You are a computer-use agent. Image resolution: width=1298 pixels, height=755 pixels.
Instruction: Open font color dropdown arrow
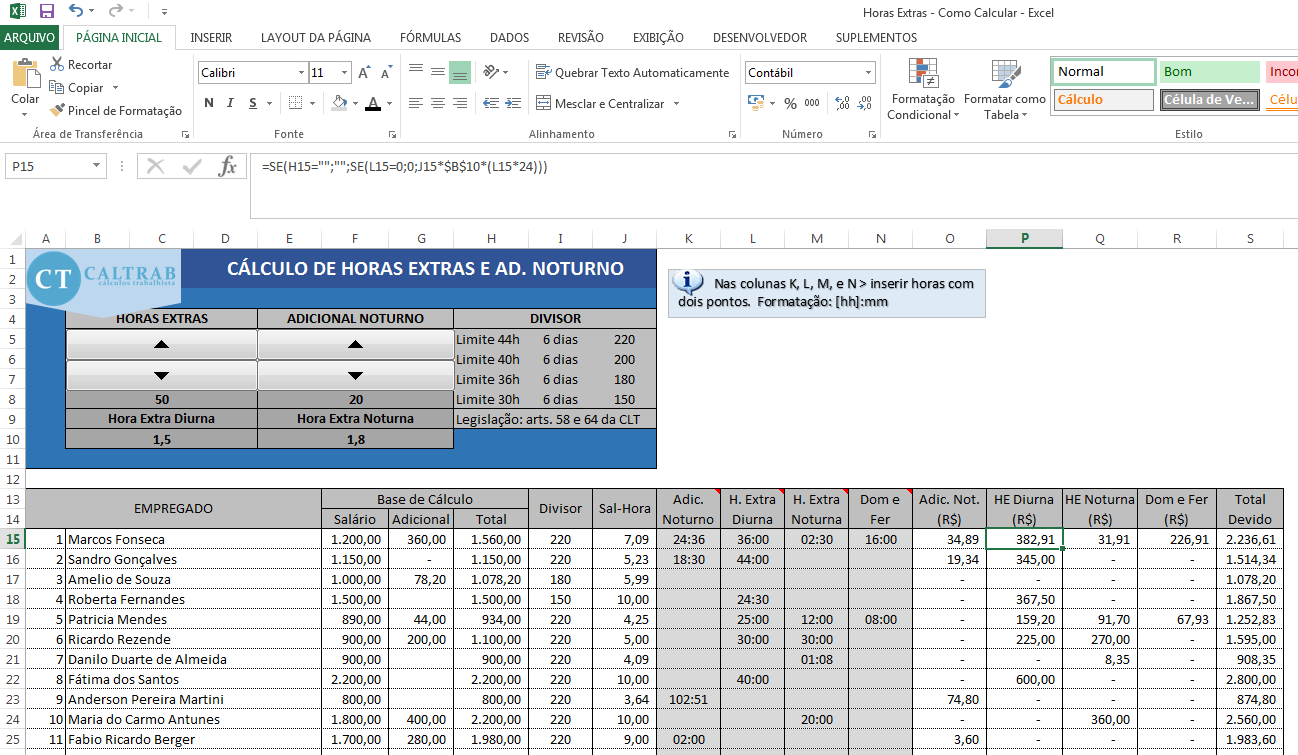coord(388,103)
